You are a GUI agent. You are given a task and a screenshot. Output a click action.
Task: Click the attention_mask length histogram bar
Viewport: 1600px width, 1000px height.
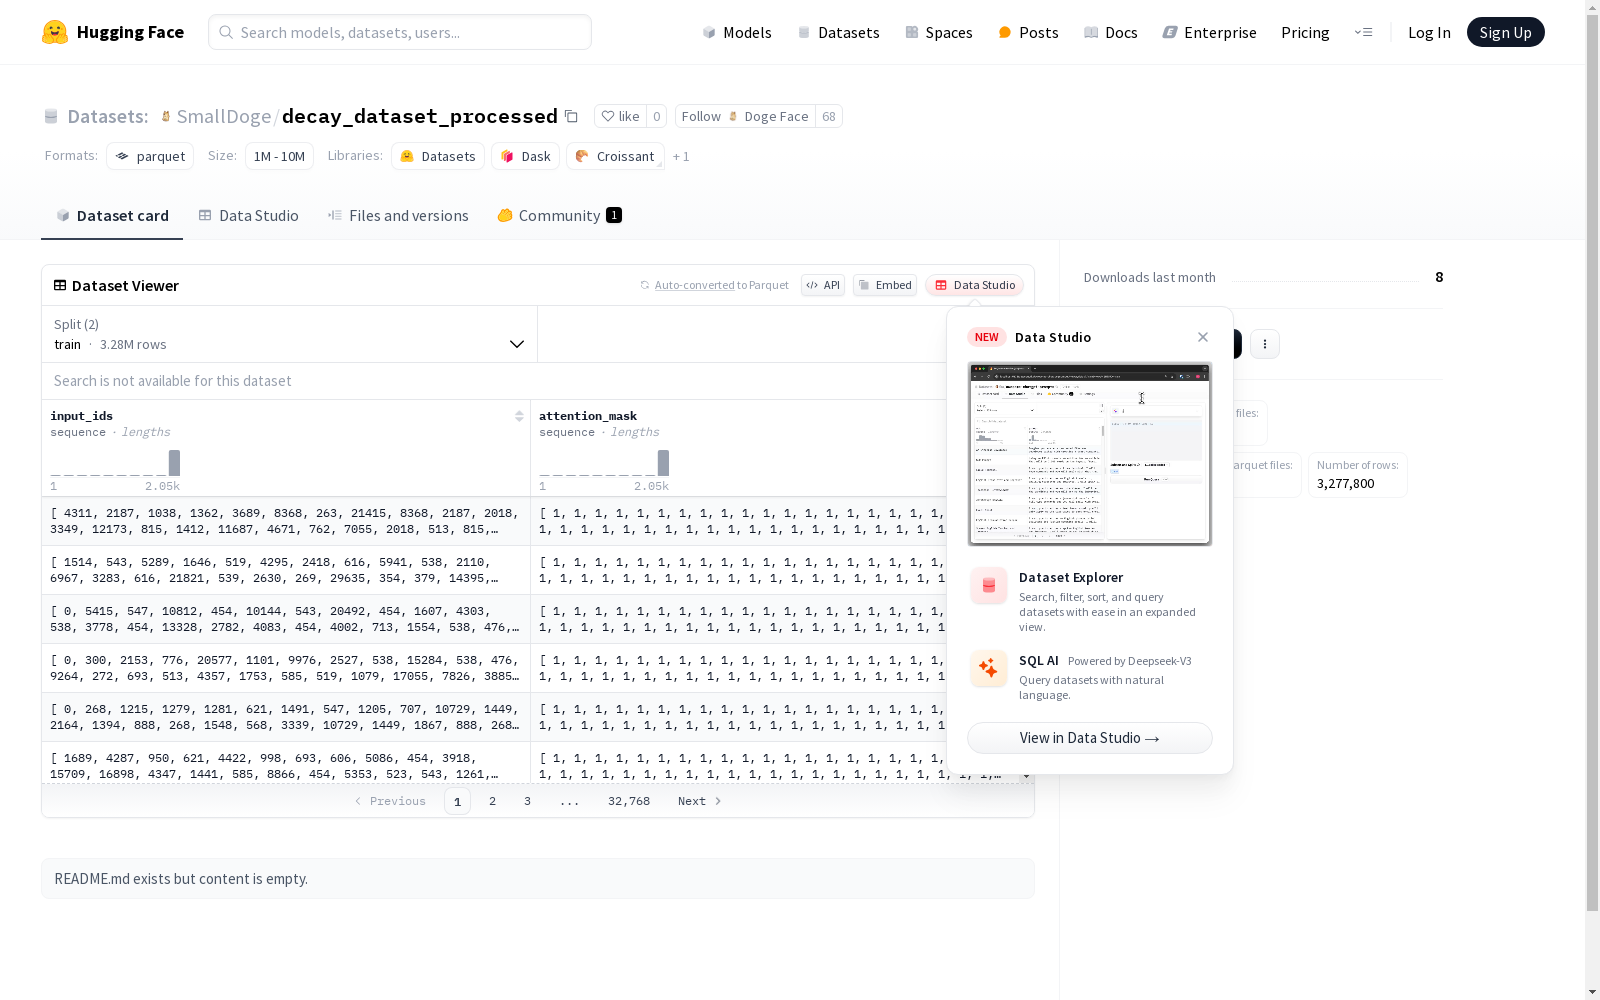click(663, 463)
